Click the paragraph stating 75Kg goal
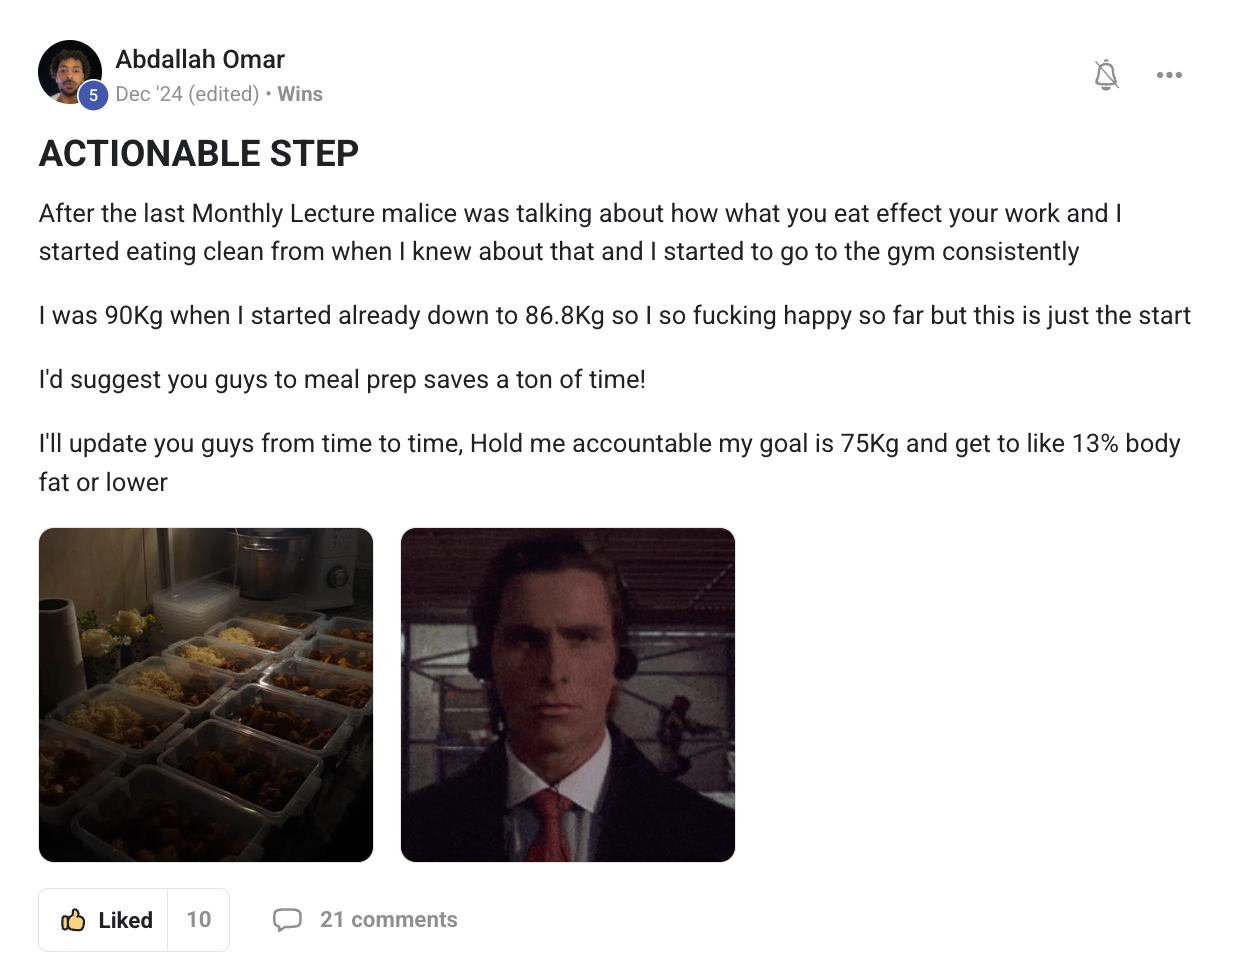1238x976 pixels. click(610, 462)
